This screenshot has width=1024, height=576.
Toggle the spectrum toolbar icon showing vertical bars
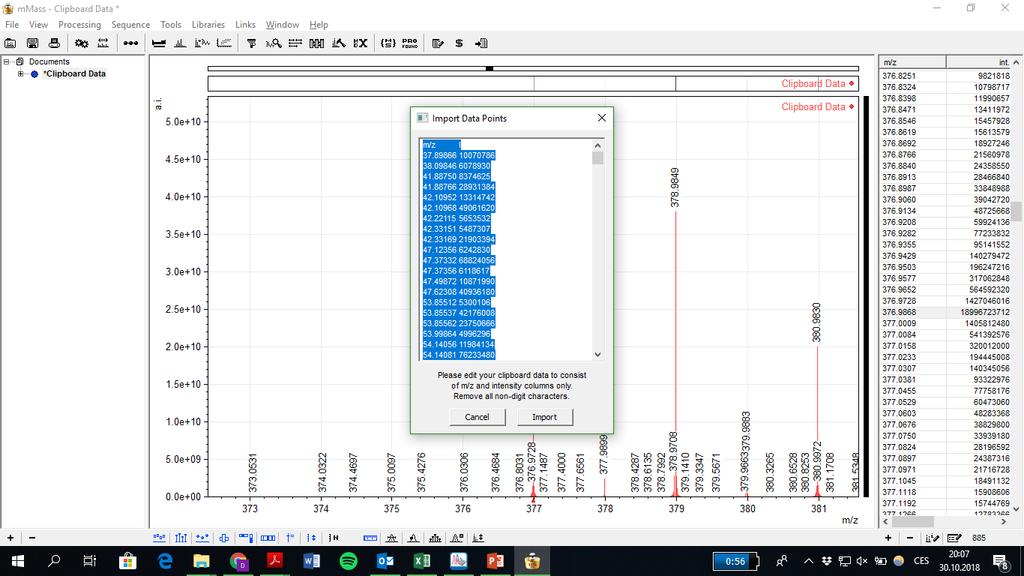(181, 537)
